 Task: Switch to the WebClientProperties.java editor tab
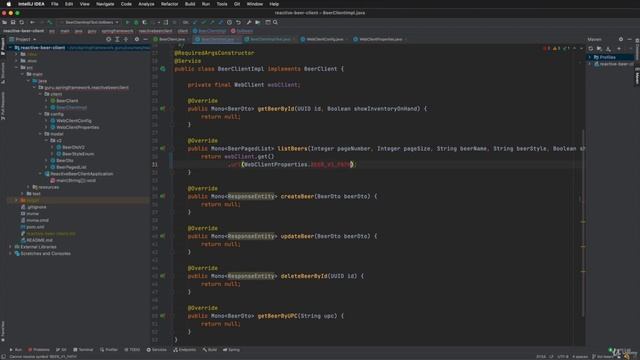tap(380, 39)
